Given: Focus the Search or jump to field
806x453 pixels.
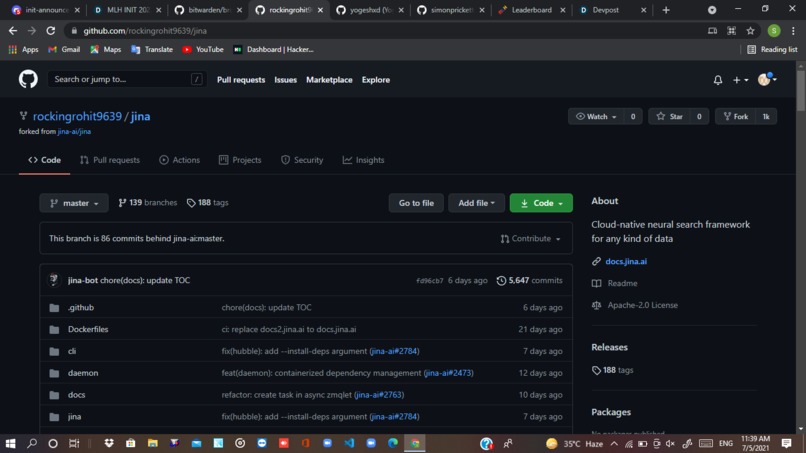Looking at the screenshot, I should 127,79.
